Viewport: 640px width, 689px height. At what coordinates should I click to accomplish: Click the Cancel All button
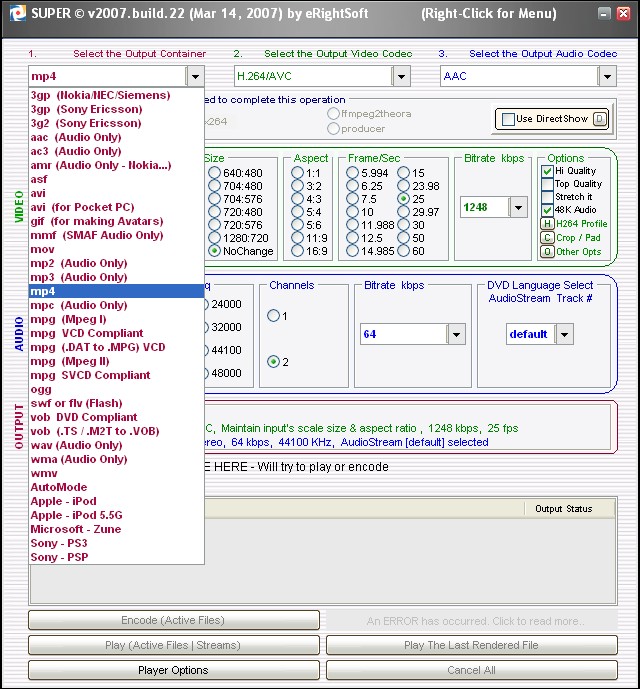472,670
